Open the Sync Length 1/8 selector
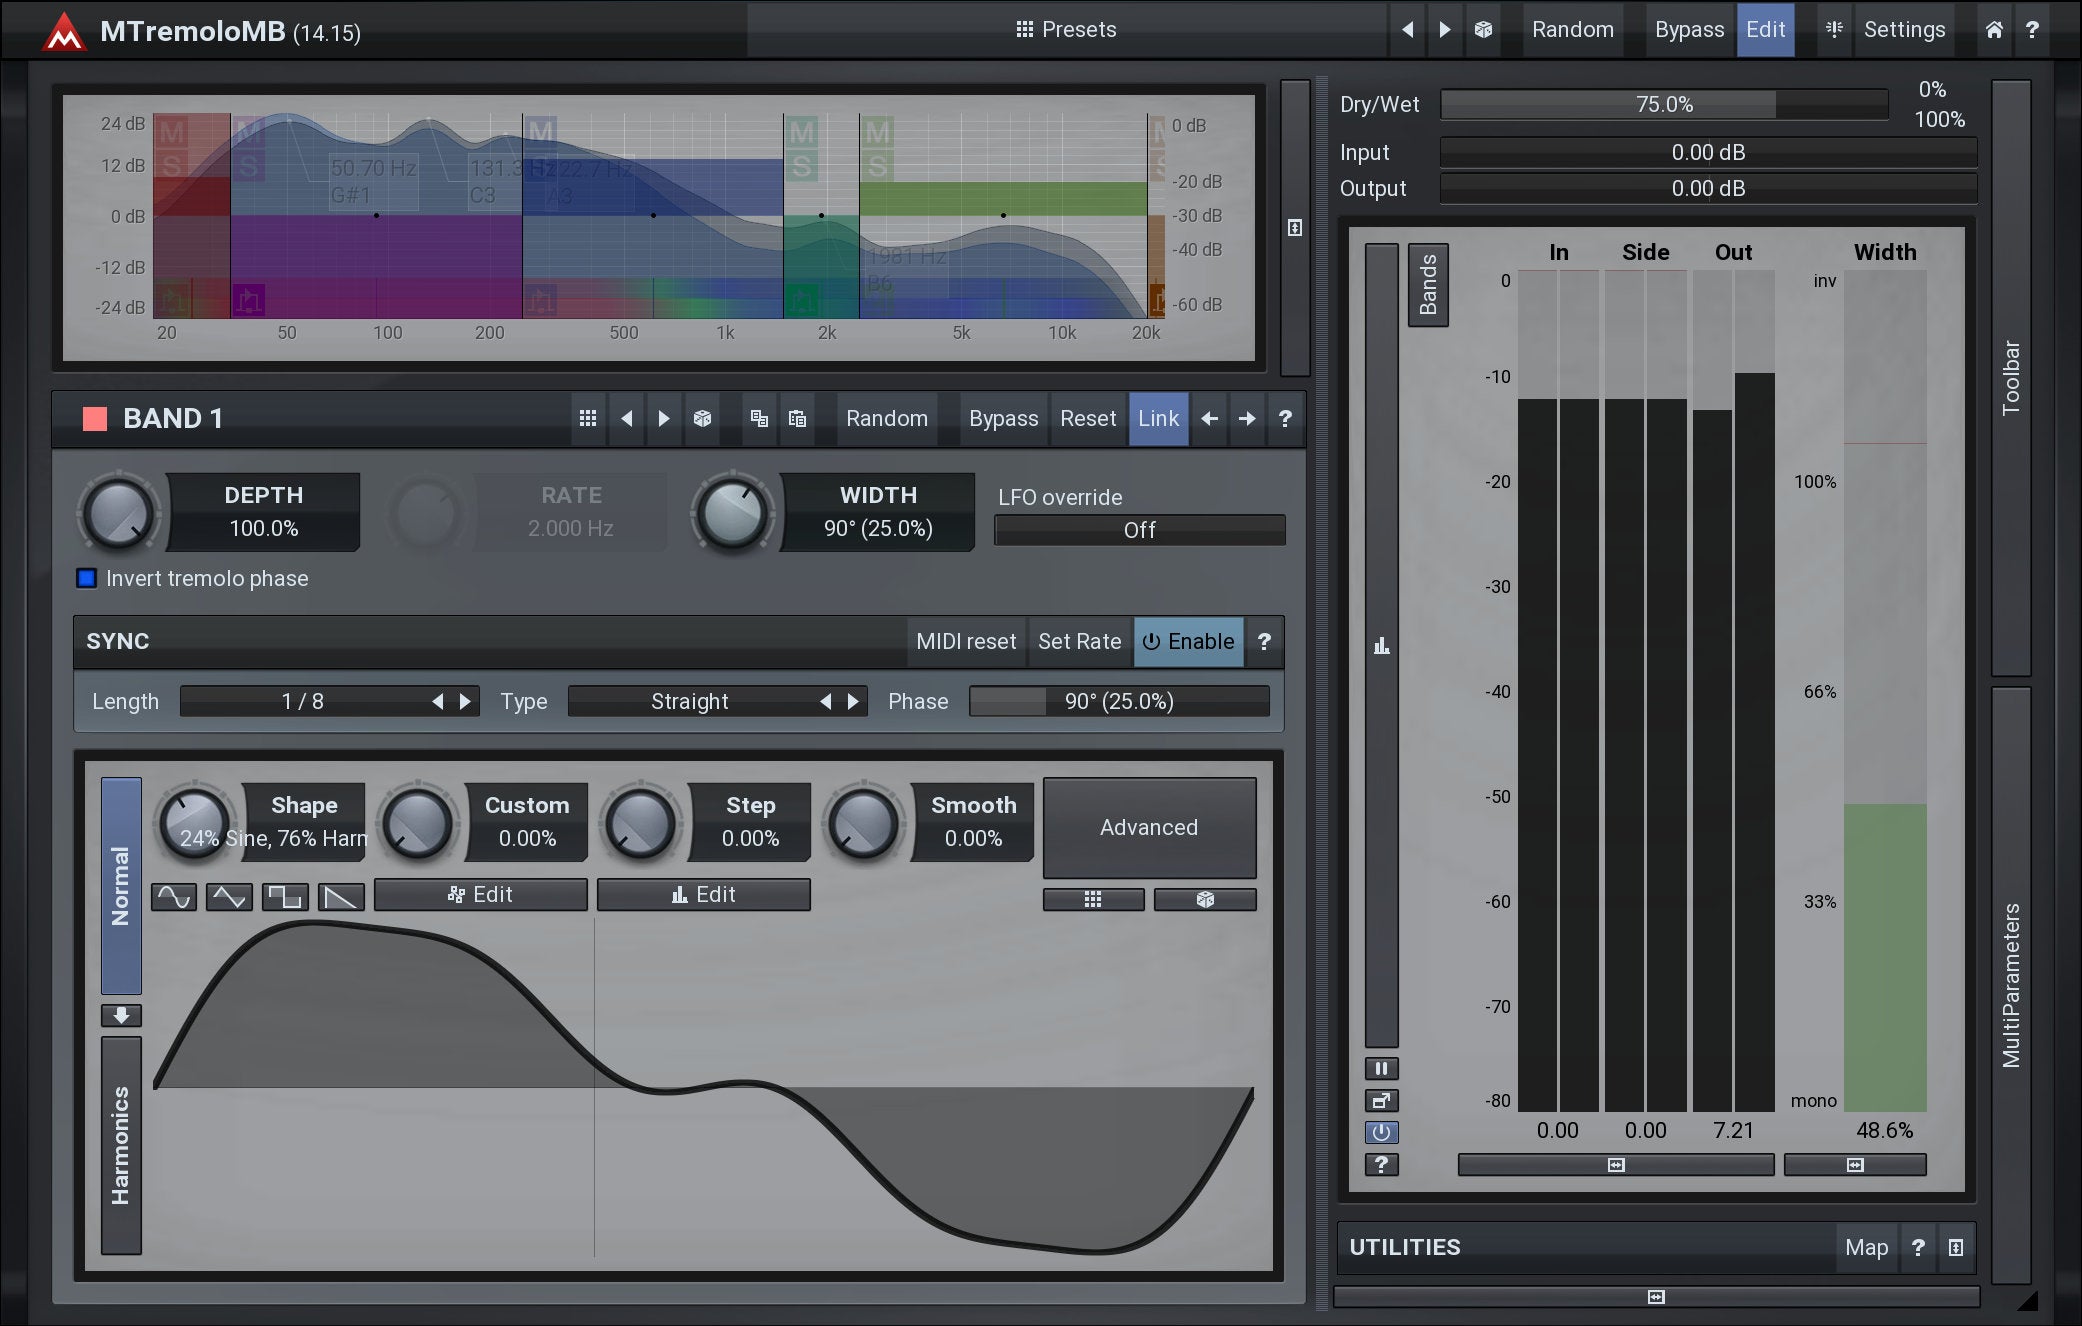Screen dimensions: 2082x1326 pos(303,701)
